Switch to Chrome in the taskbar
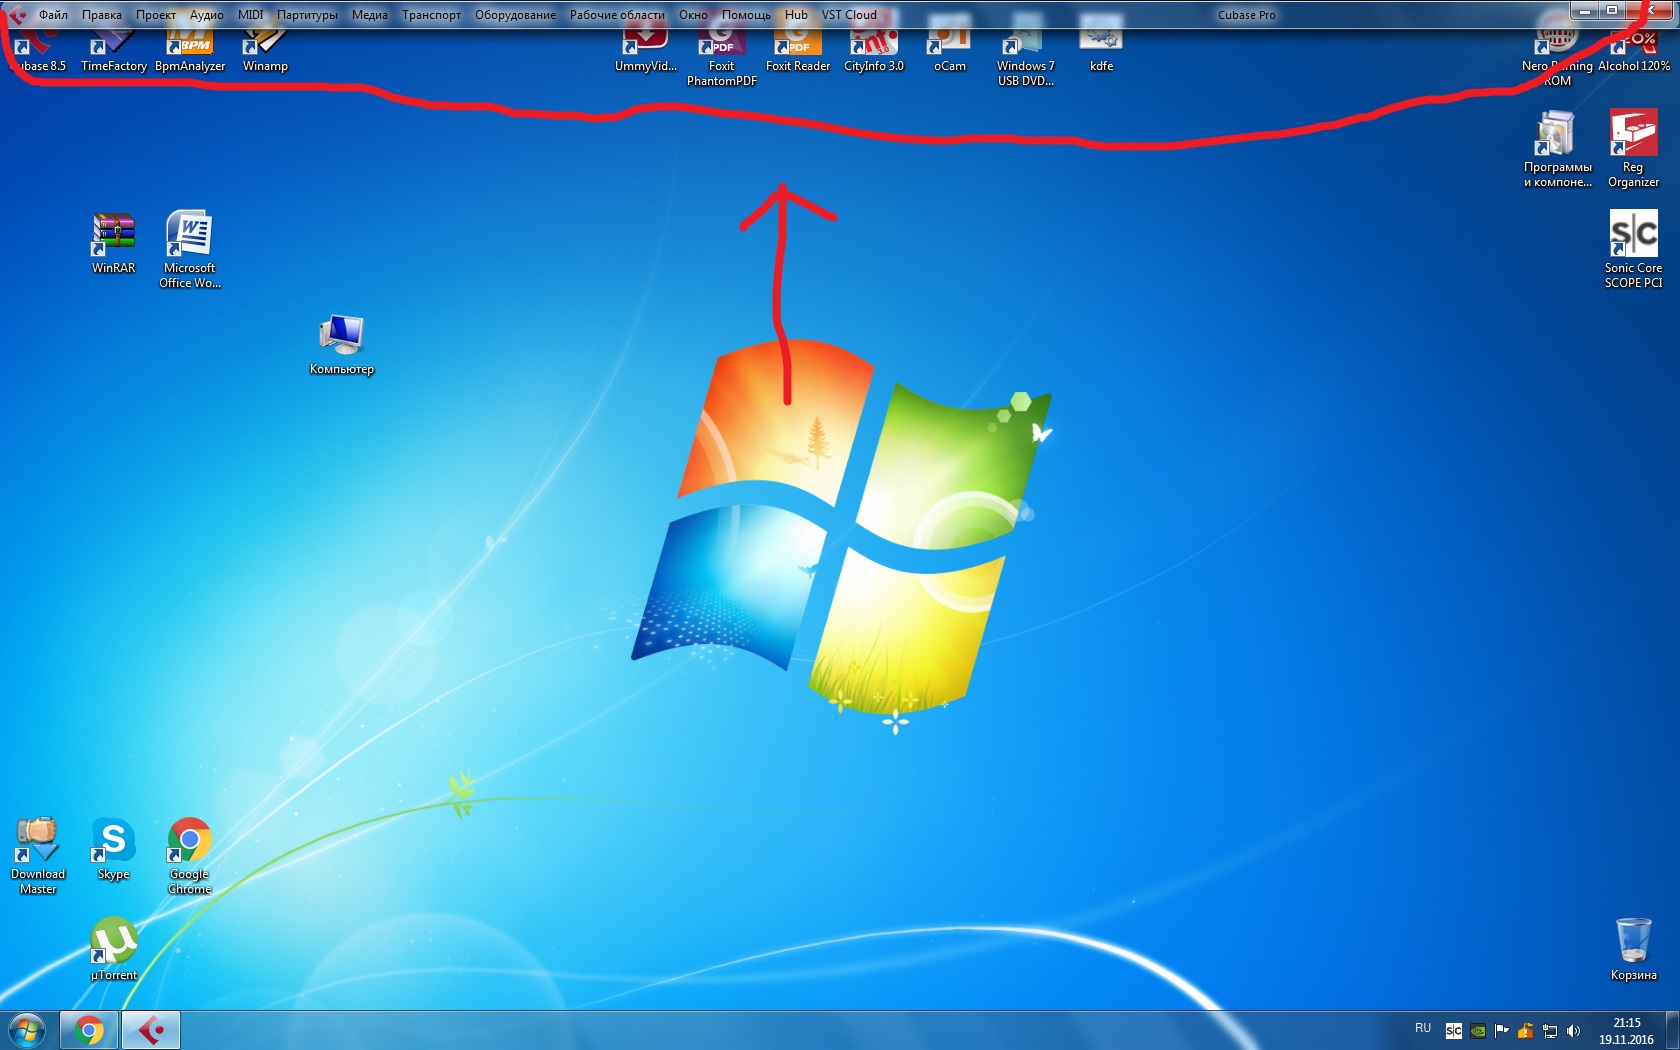The image size is (1680, 1050). click(x=89, y=1030)
